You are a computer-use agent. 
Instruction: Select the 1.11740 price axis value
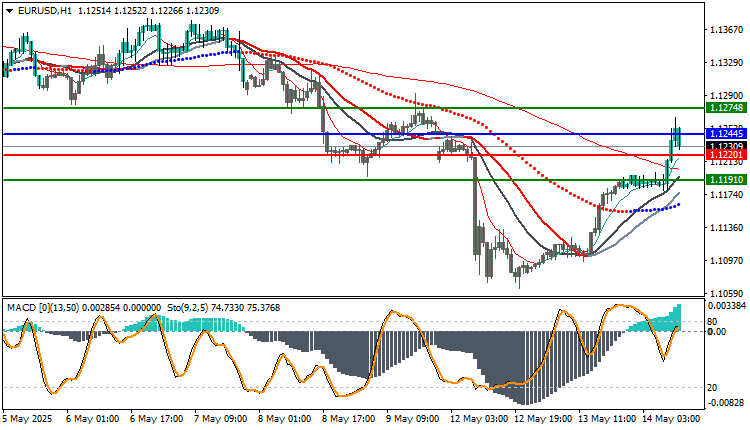pyautogui.click(x=727, y=195)
